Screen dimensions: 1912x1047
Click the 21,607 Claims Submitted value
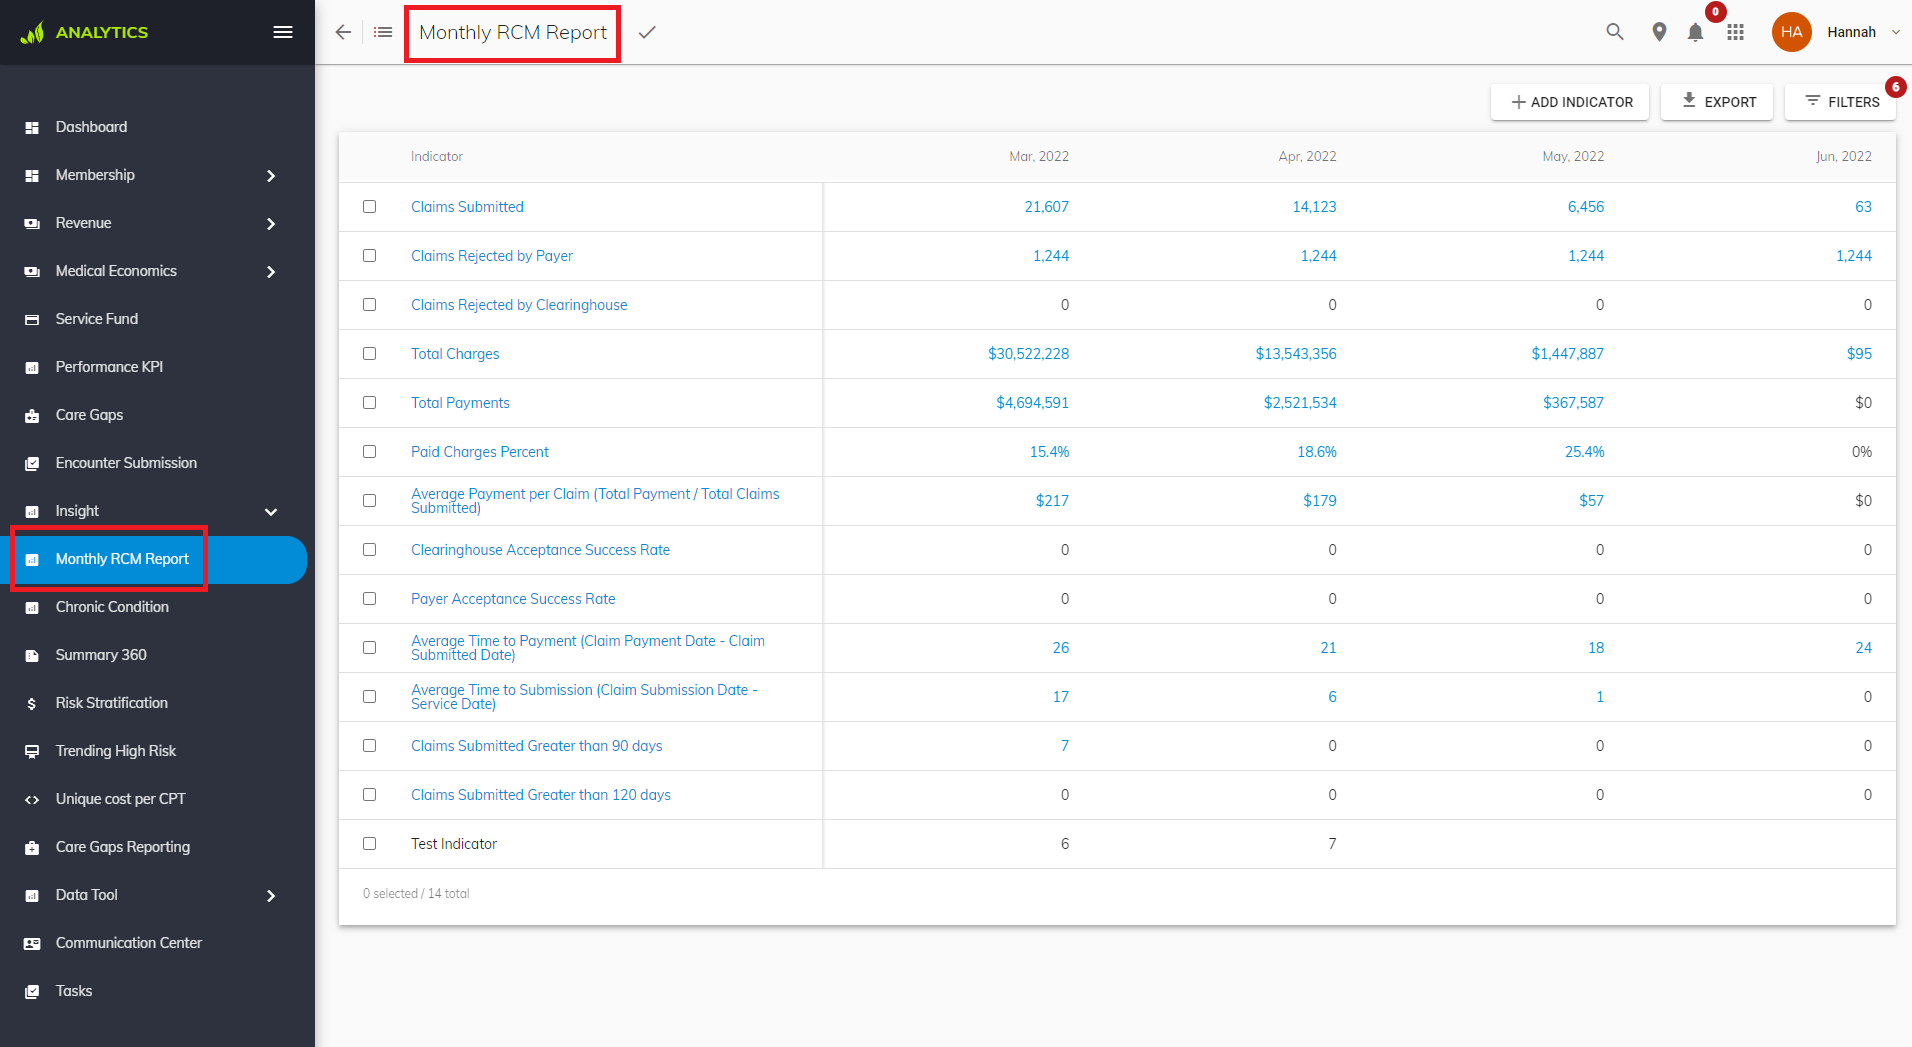(1047, 207)
